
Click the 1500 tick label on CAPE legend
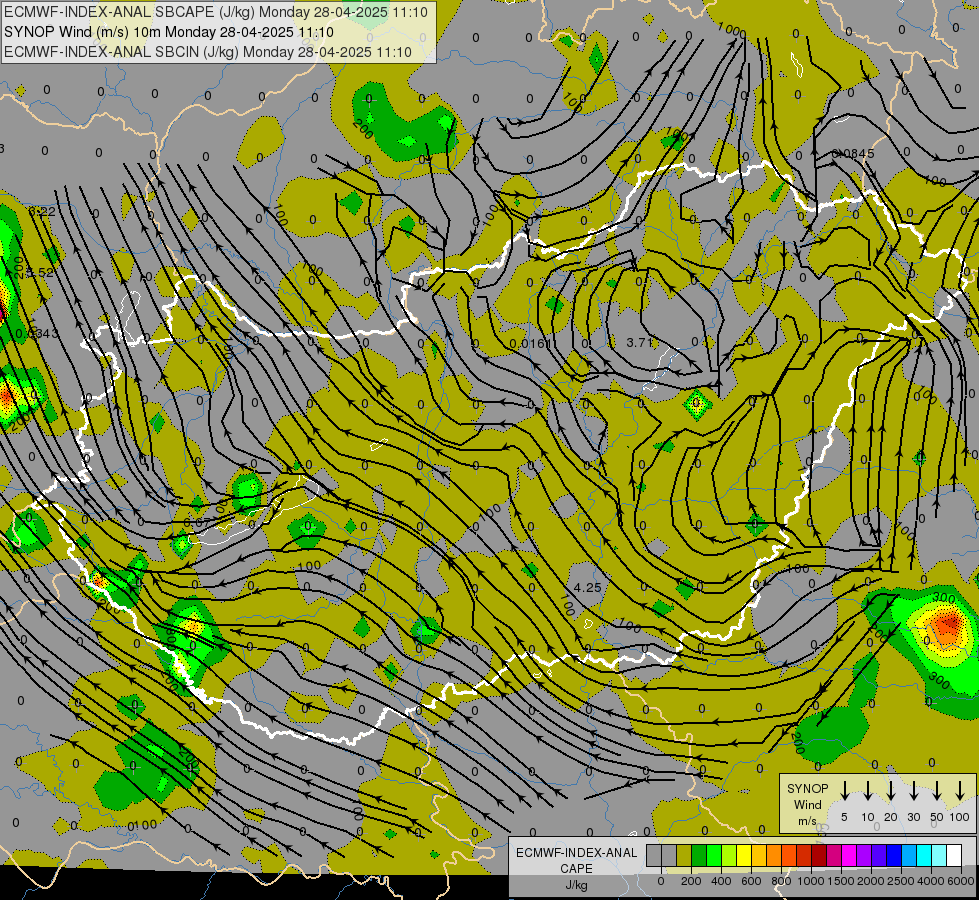pos(841,881)
